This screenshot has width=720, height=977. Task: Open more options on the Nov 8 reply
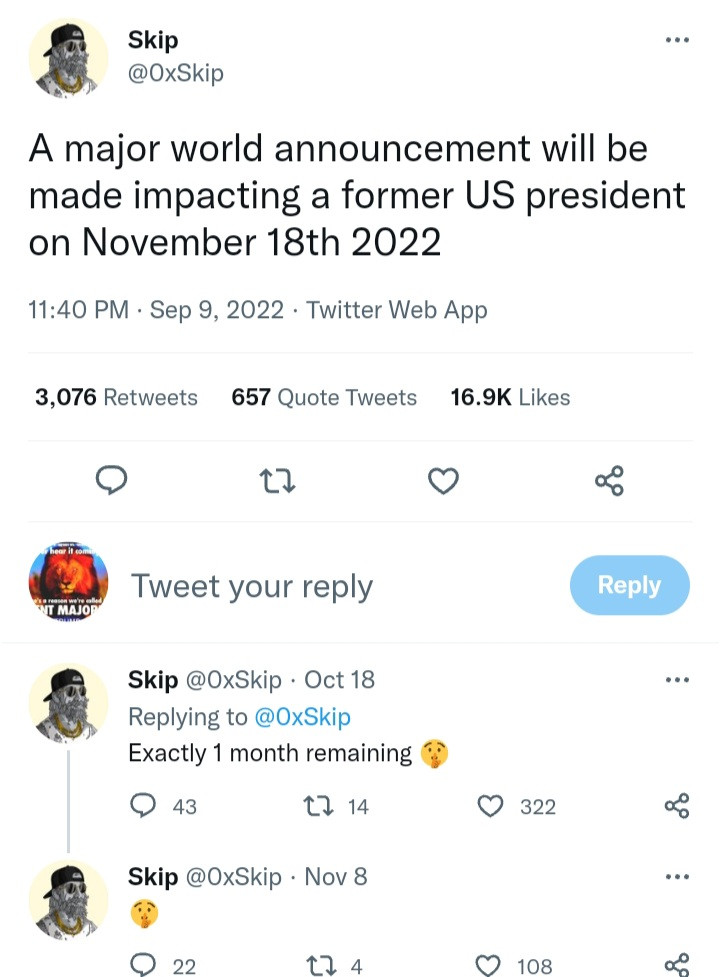[677, 877]
